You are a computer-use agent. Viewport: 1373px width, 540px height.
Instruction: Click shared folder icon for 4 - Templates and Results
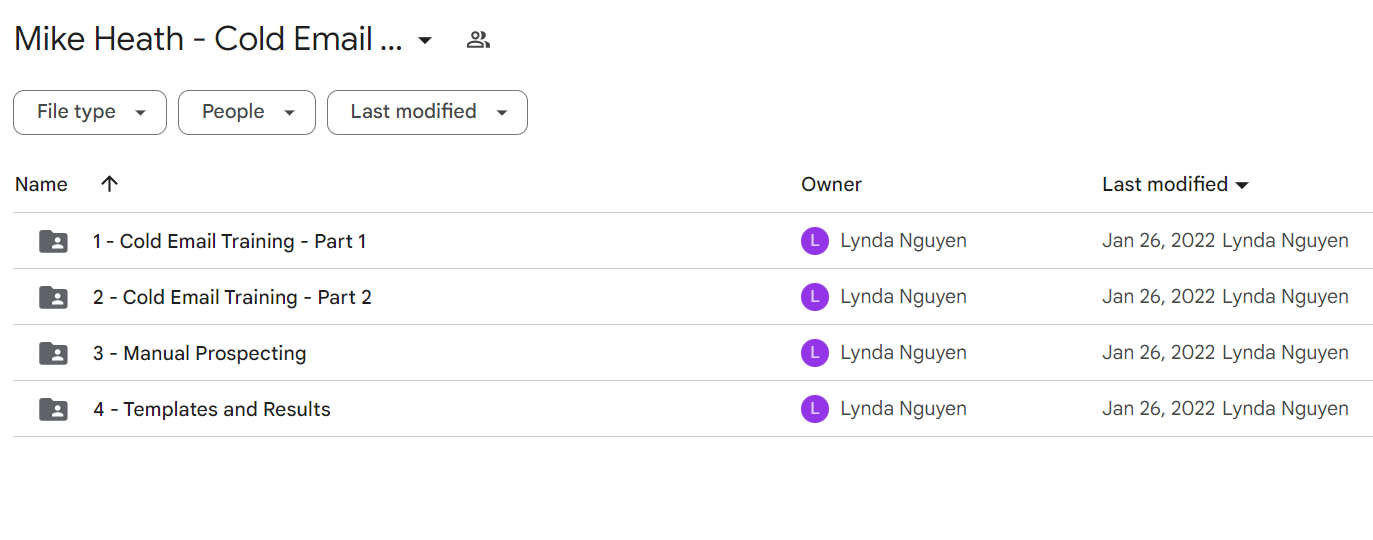(53, 409)
